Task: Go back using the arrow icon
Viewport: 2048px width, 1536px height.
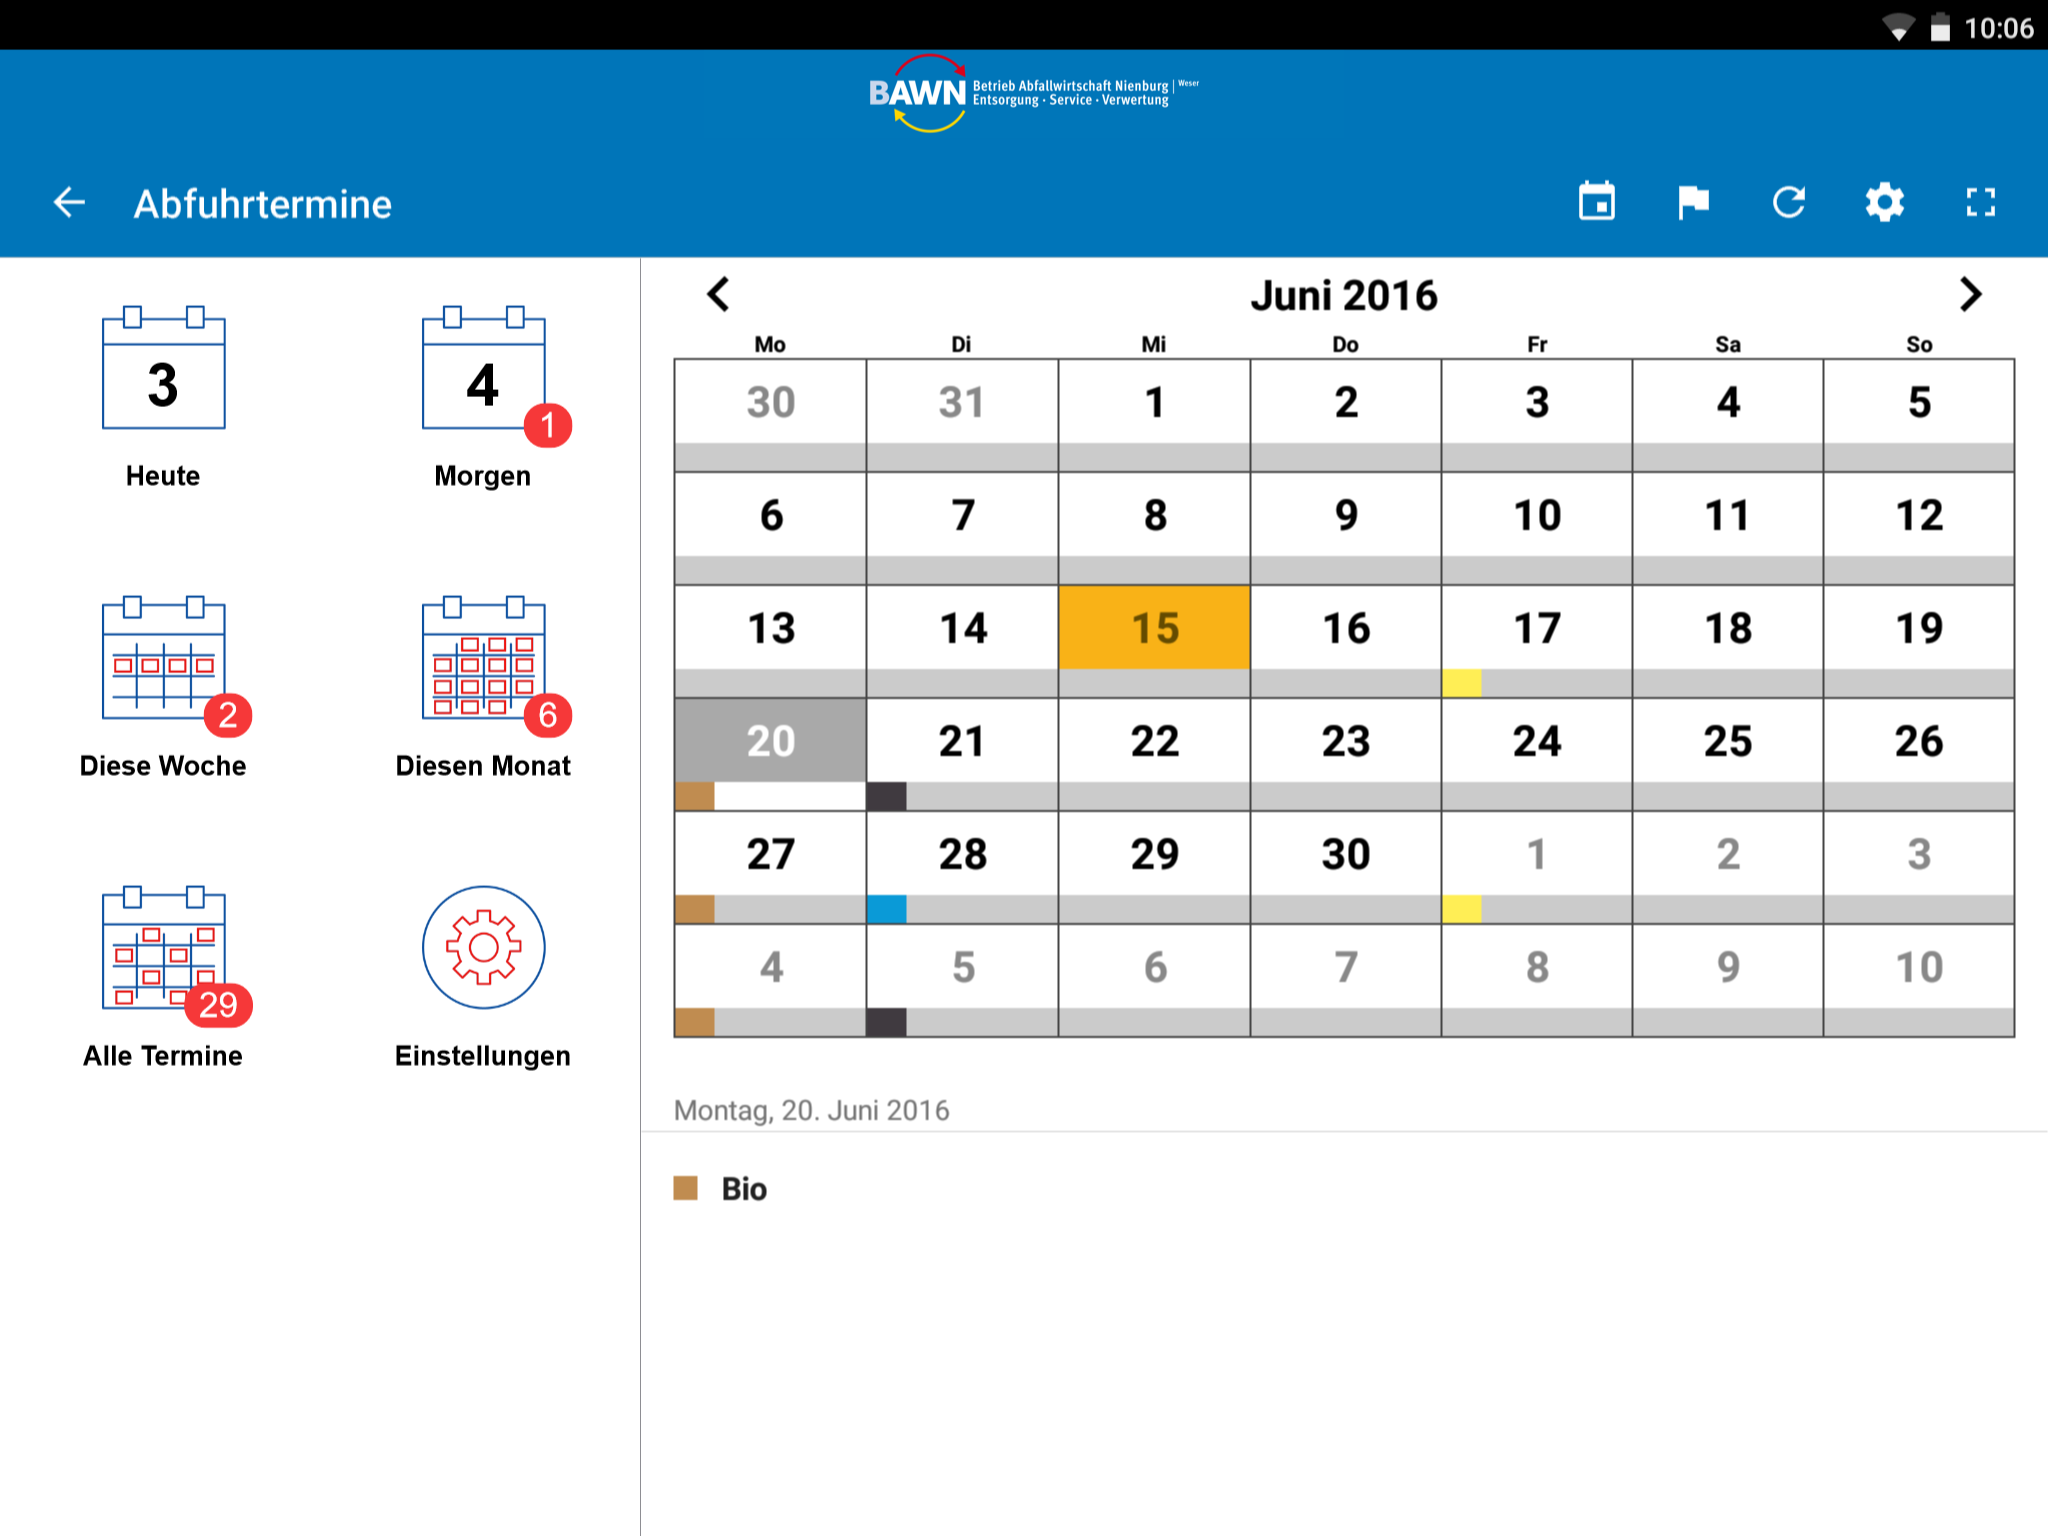Action: click(69, 203)
